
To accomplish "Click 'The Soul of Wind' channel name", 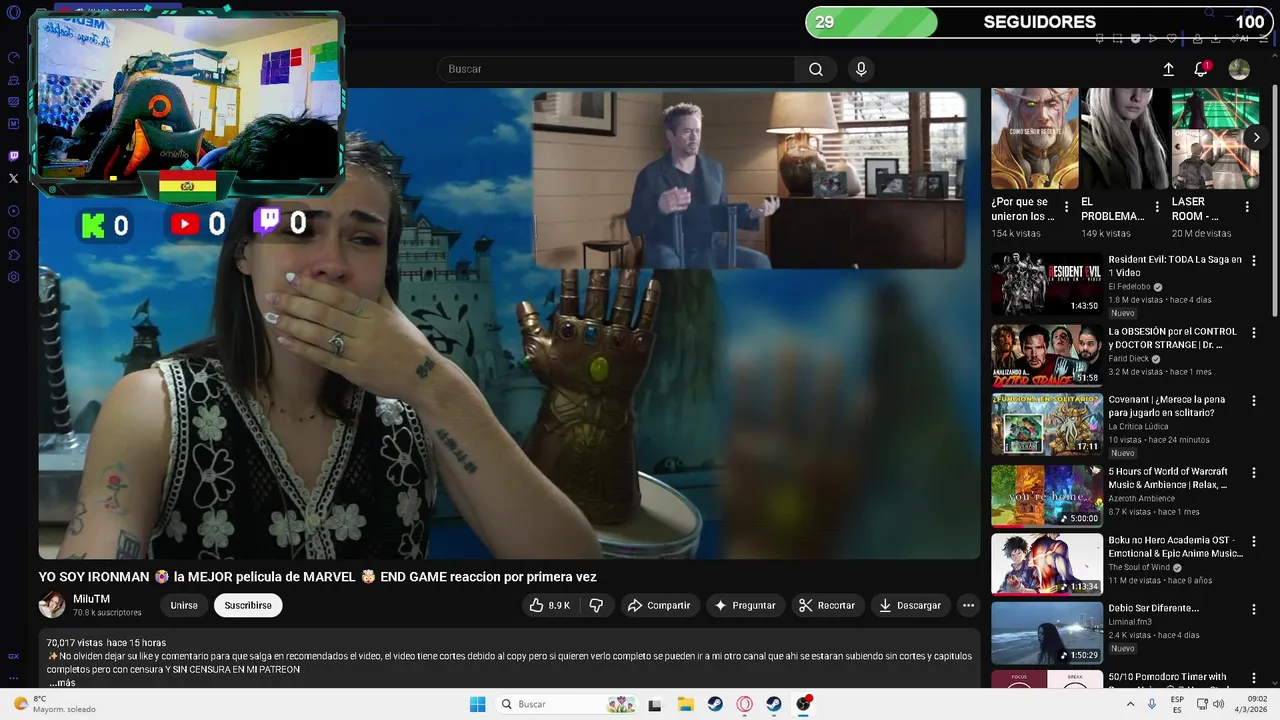I will coord(1139,567).
